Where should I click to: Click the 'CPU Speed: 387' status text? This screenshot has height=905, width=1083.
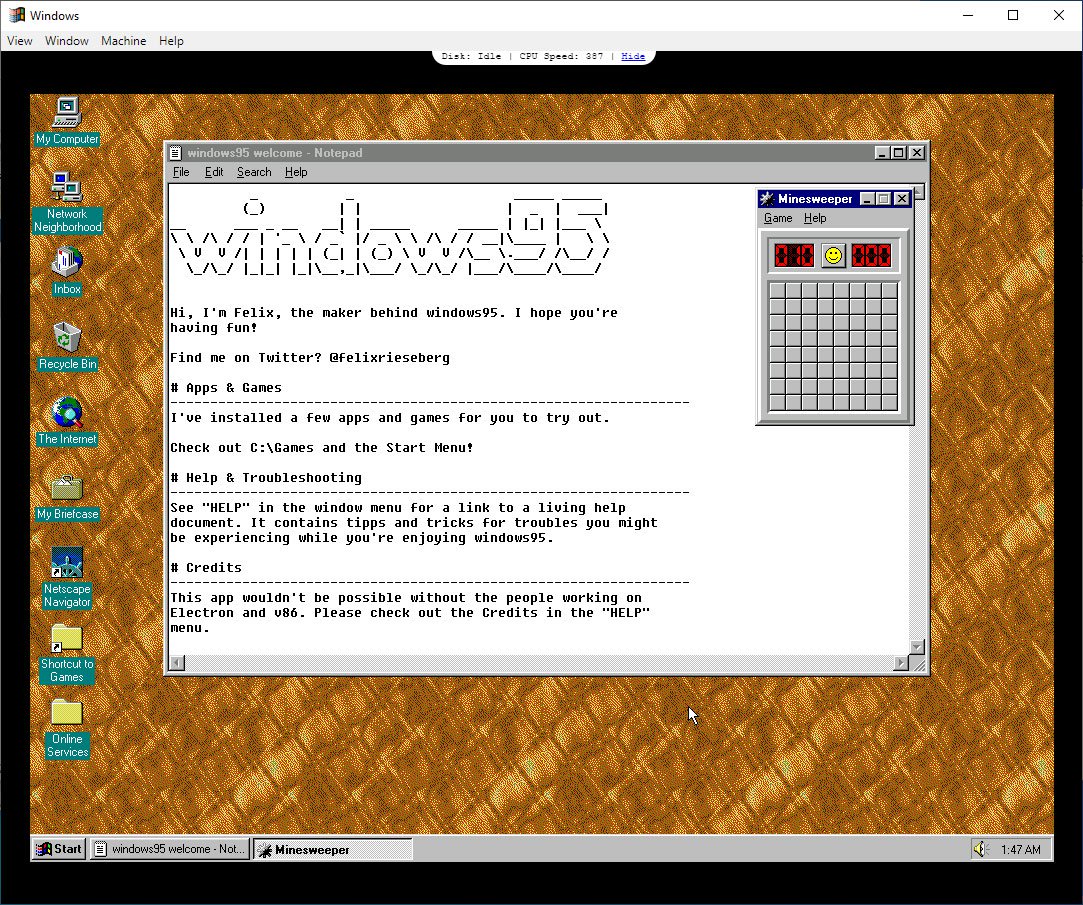[561, 56]
